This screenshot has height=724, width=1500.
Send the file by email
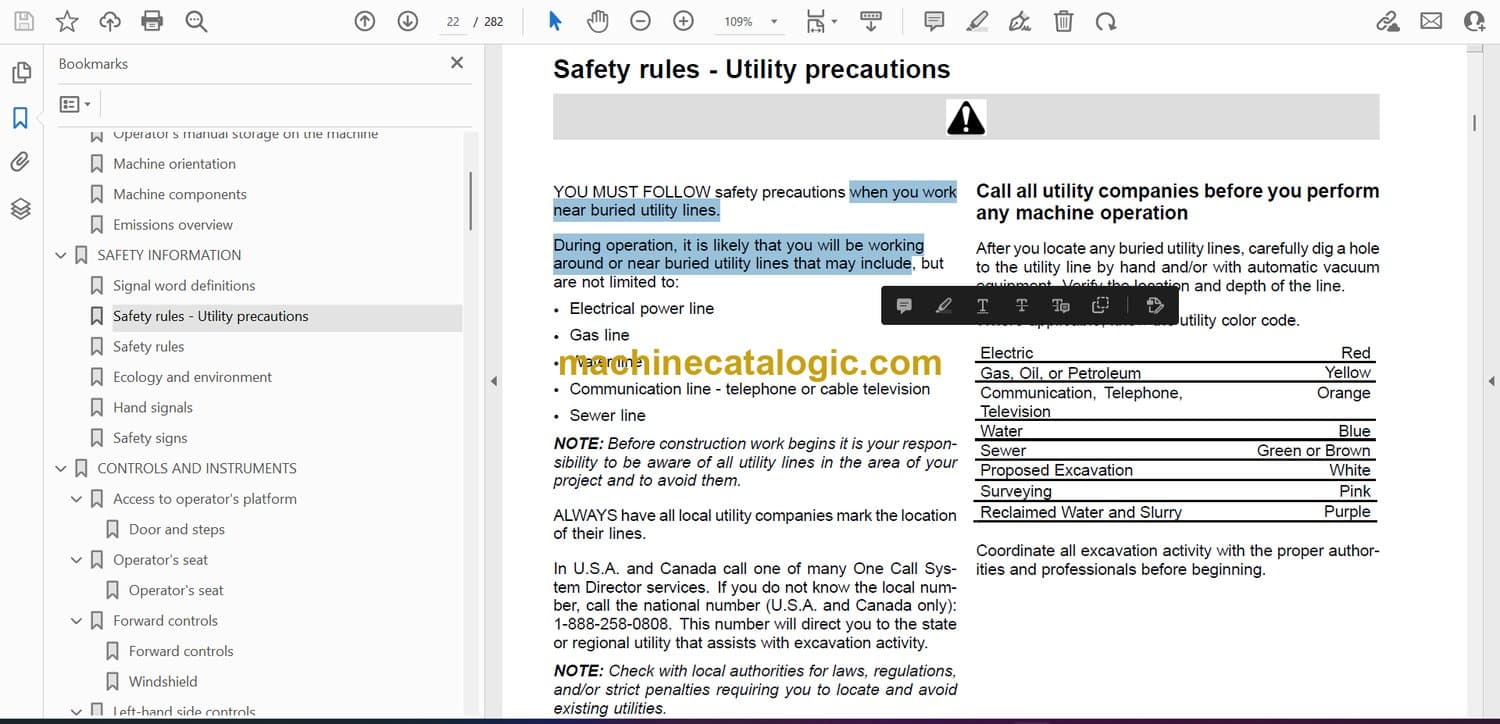[x=1431, y=21]
